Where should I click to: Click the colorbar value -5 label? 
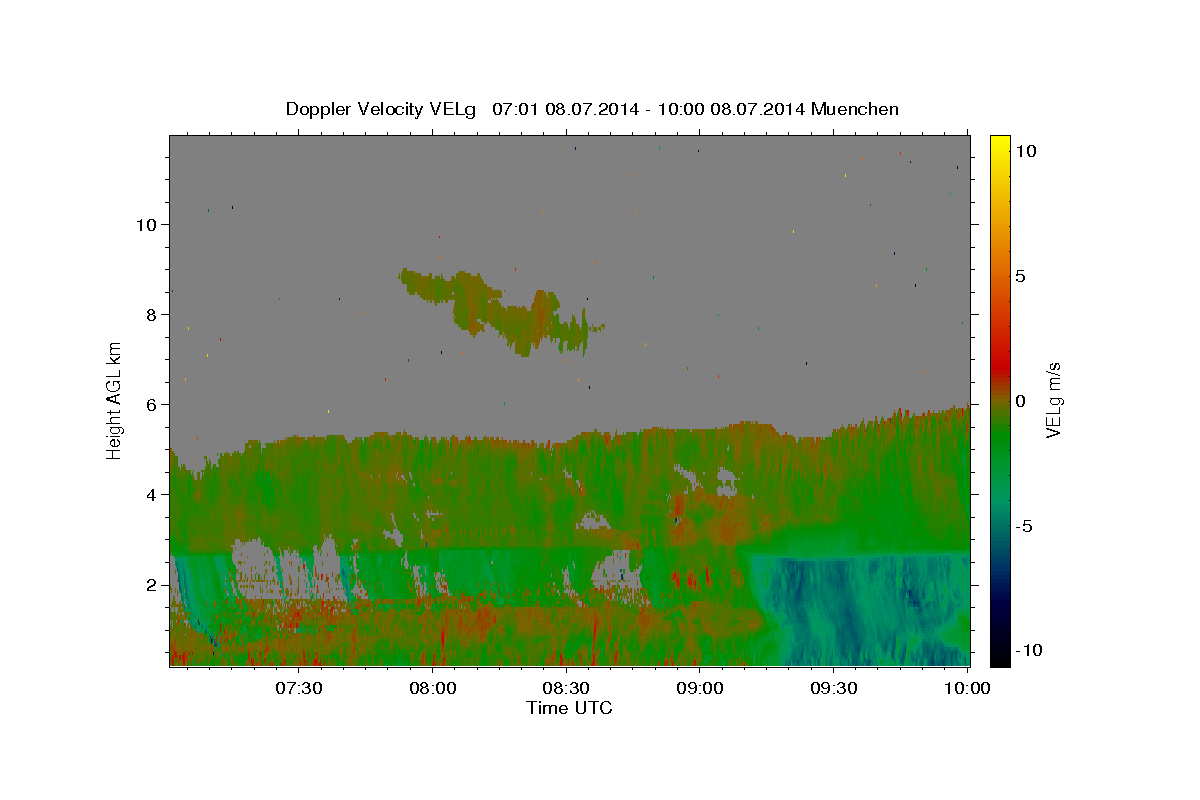click(x=1025, y=526)
